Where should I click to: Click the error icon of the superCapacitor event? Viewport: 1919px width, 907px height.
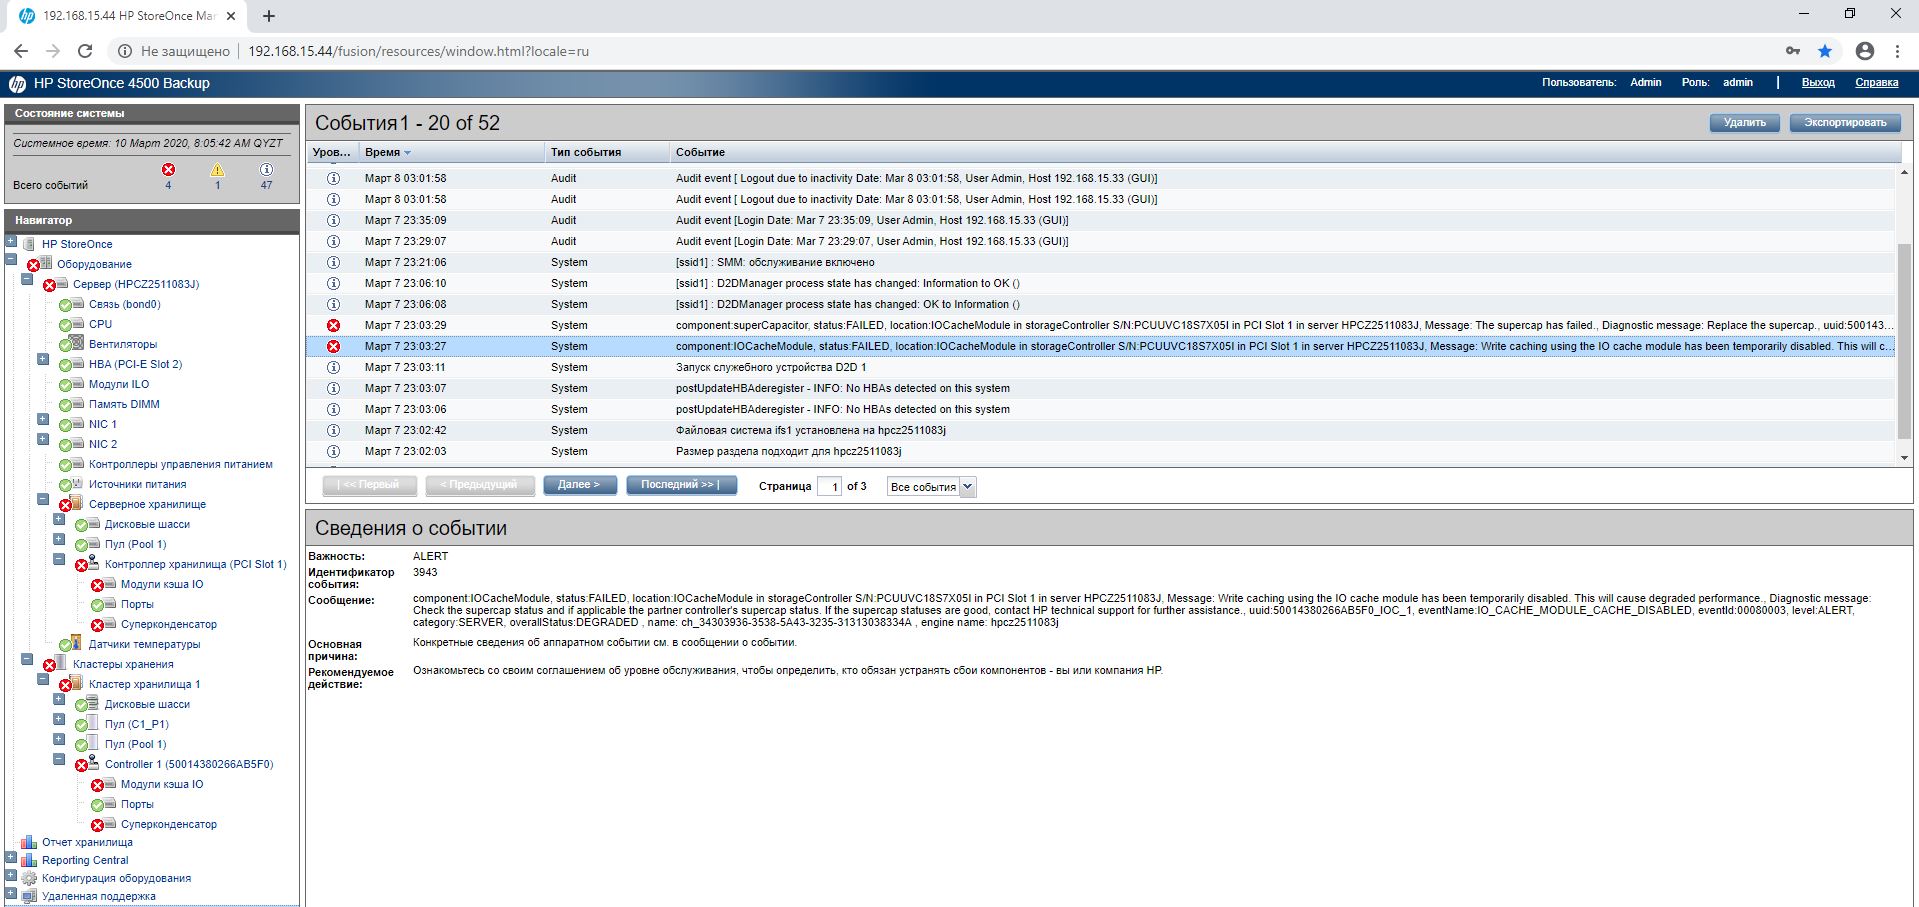[334, 326]
